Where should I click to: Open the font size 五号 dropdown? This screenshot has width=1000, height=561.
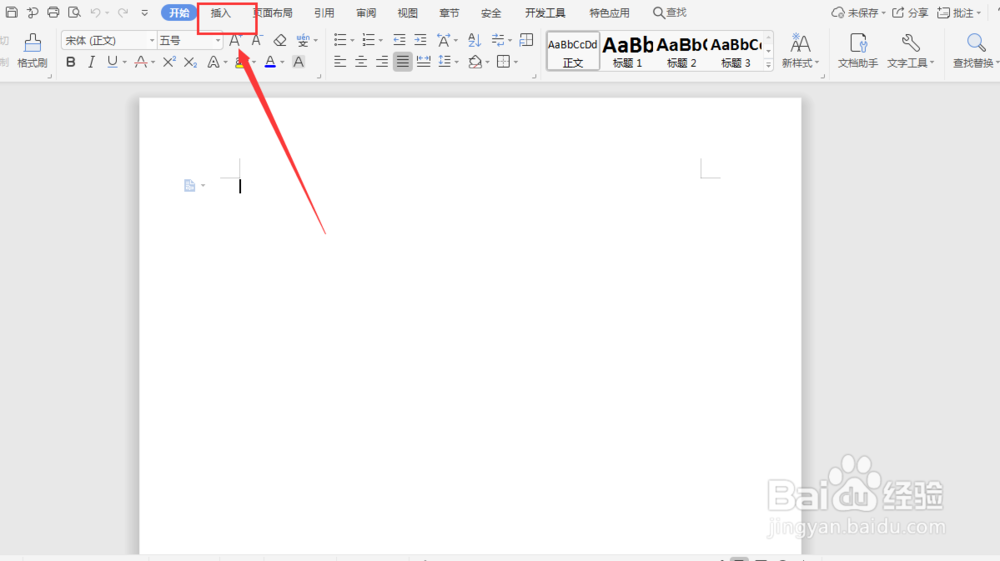click(217, 40)
